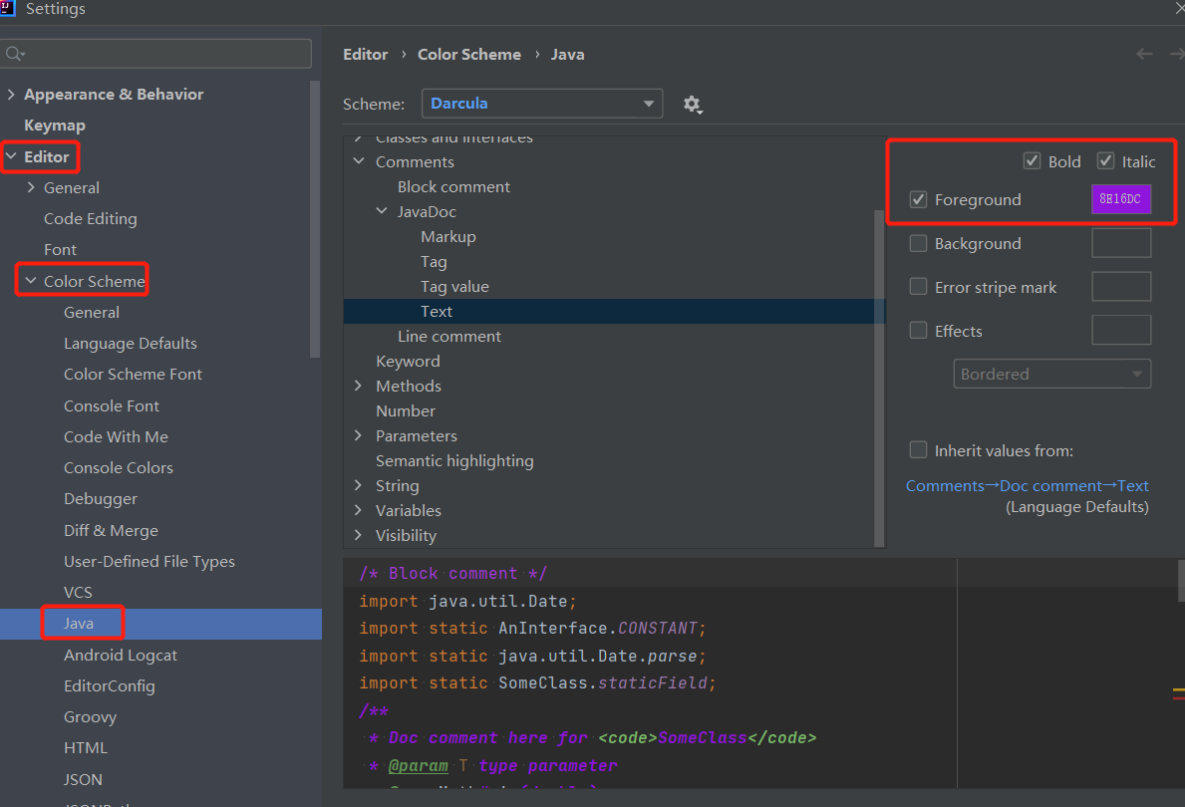Open the scheme actions gear icon
Image resolution: width=1185 pixels, height=807 pixels.
tap(692, 104)
